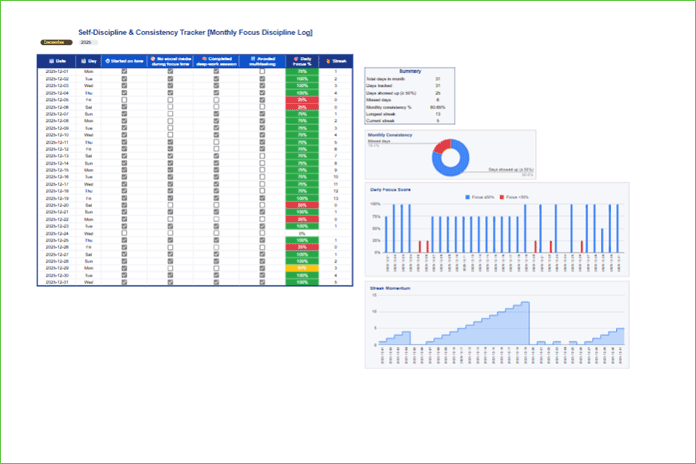Select the white 0% focus cell for 2025-12-24
The image size is (696, 464).
click(302, 233)
